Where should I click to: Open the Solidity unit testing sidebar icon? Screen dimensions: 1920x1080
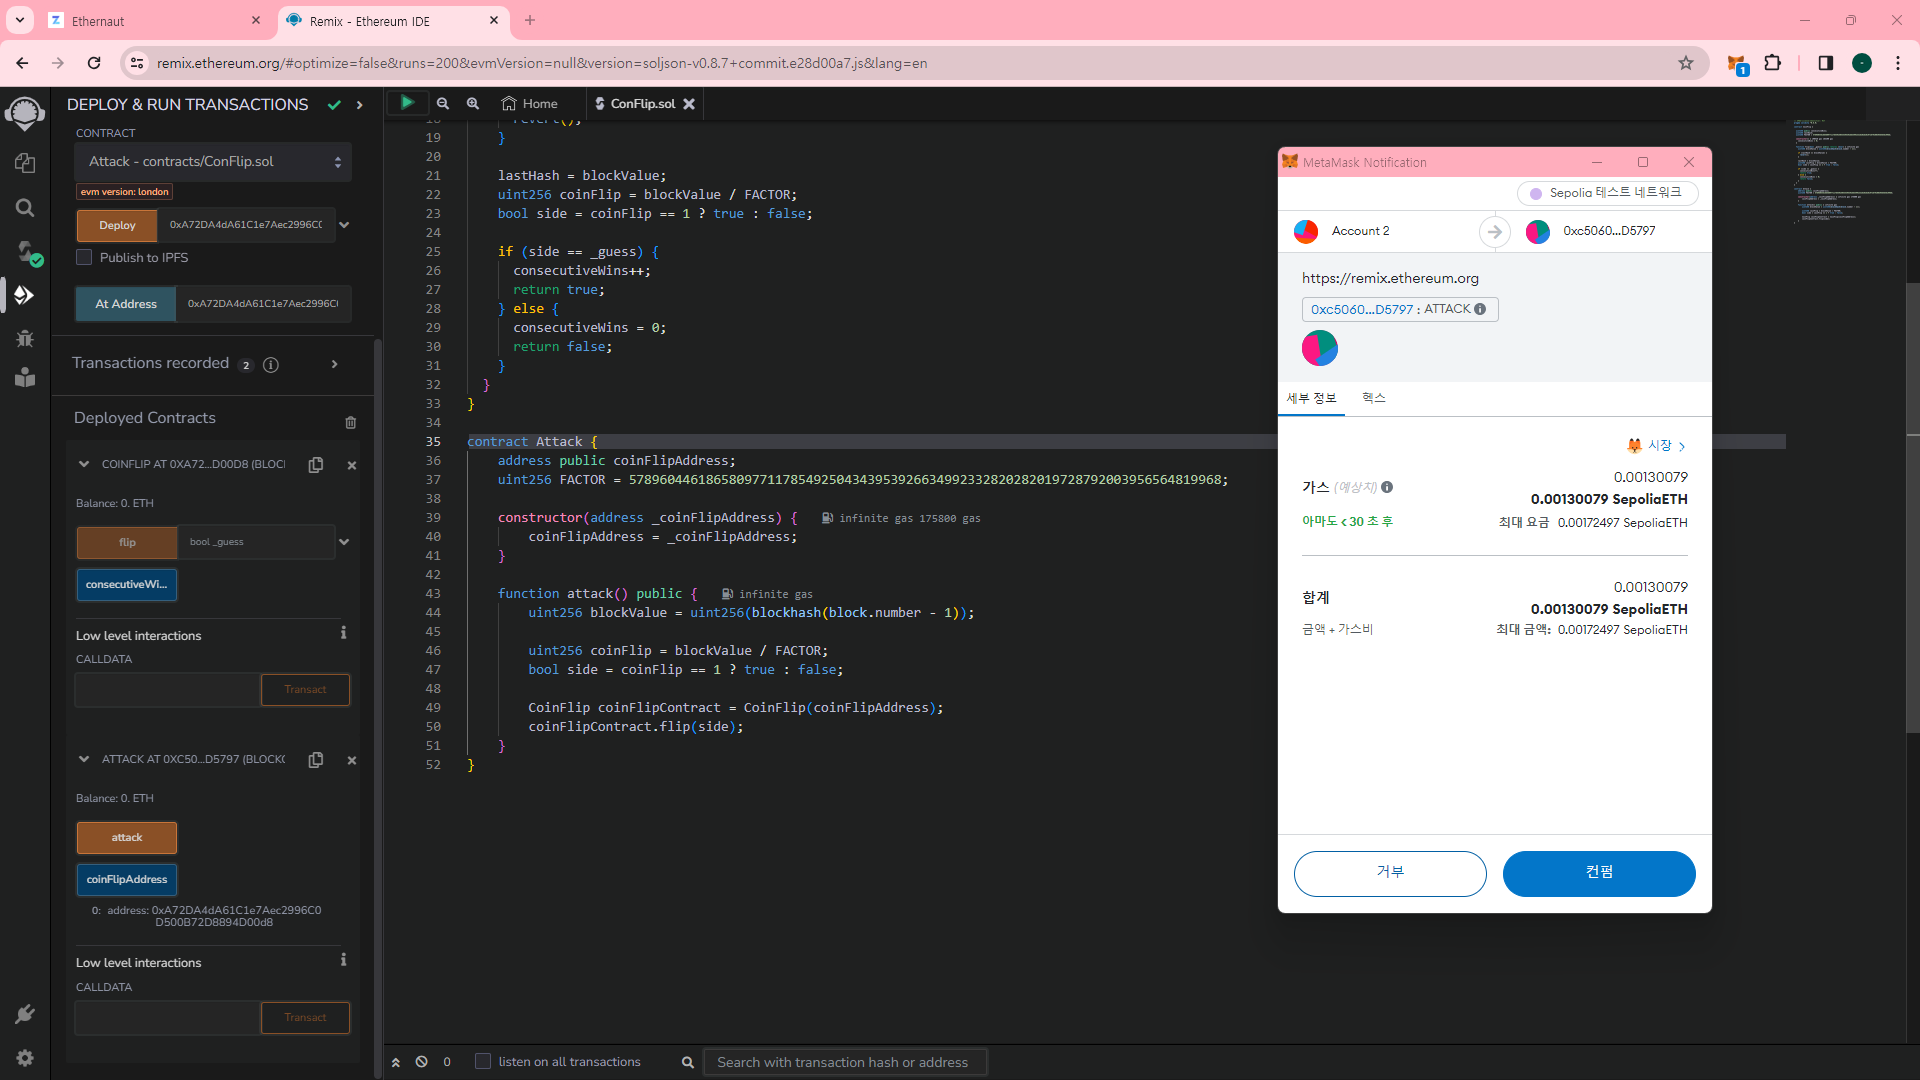pyautogui.click(x=25, y=377)
